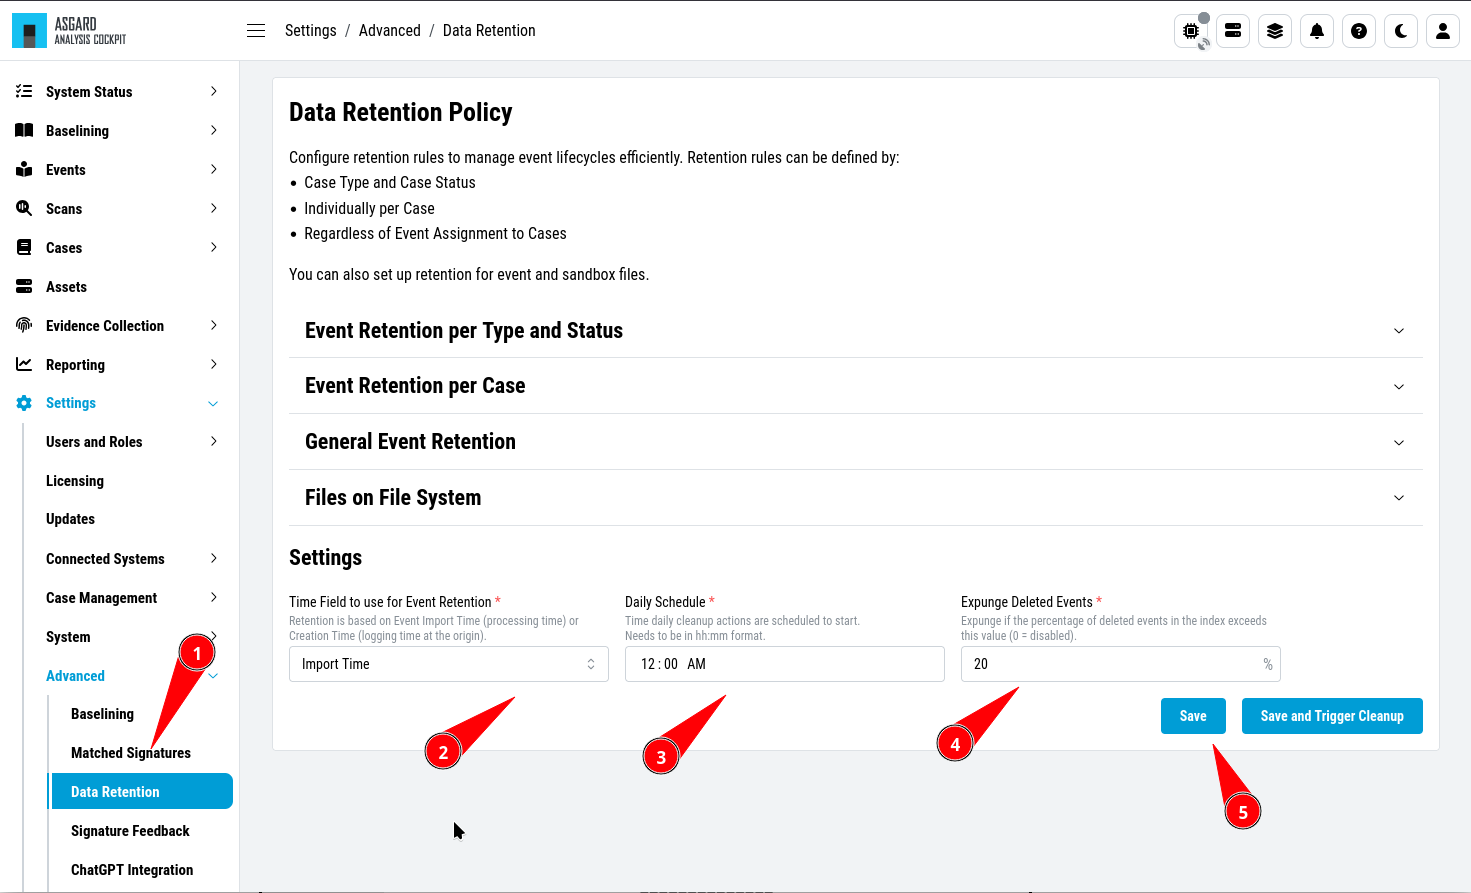The image size is (1471, 893).
Task: Open the Licensing settings page
Action: coord(75,481)
